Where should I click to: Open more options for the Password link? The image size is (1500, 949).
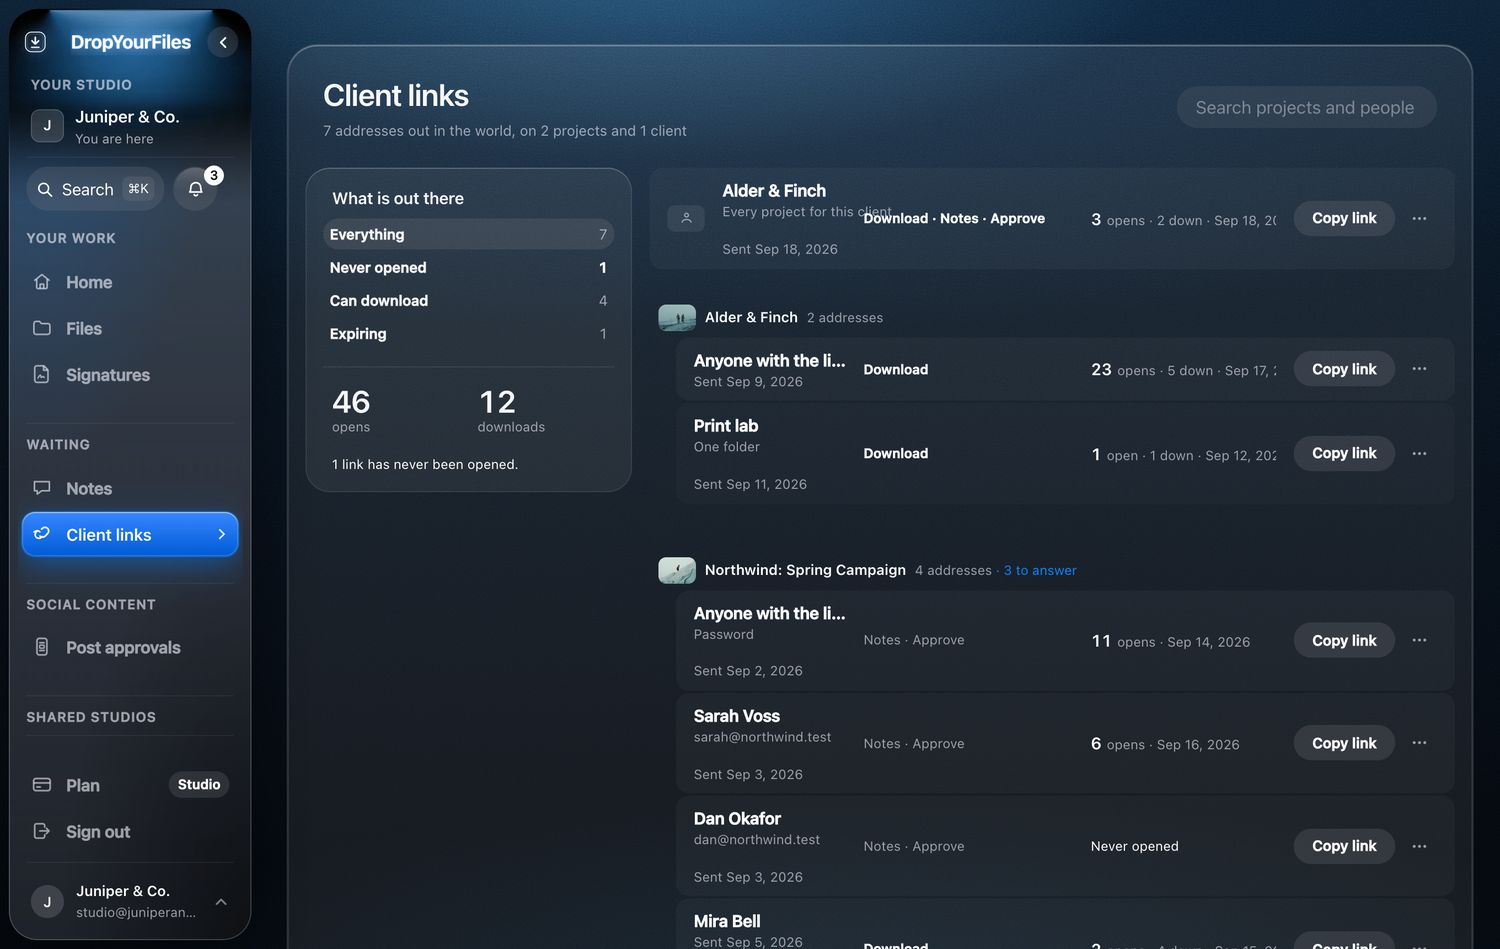[x=1419, y=640]
